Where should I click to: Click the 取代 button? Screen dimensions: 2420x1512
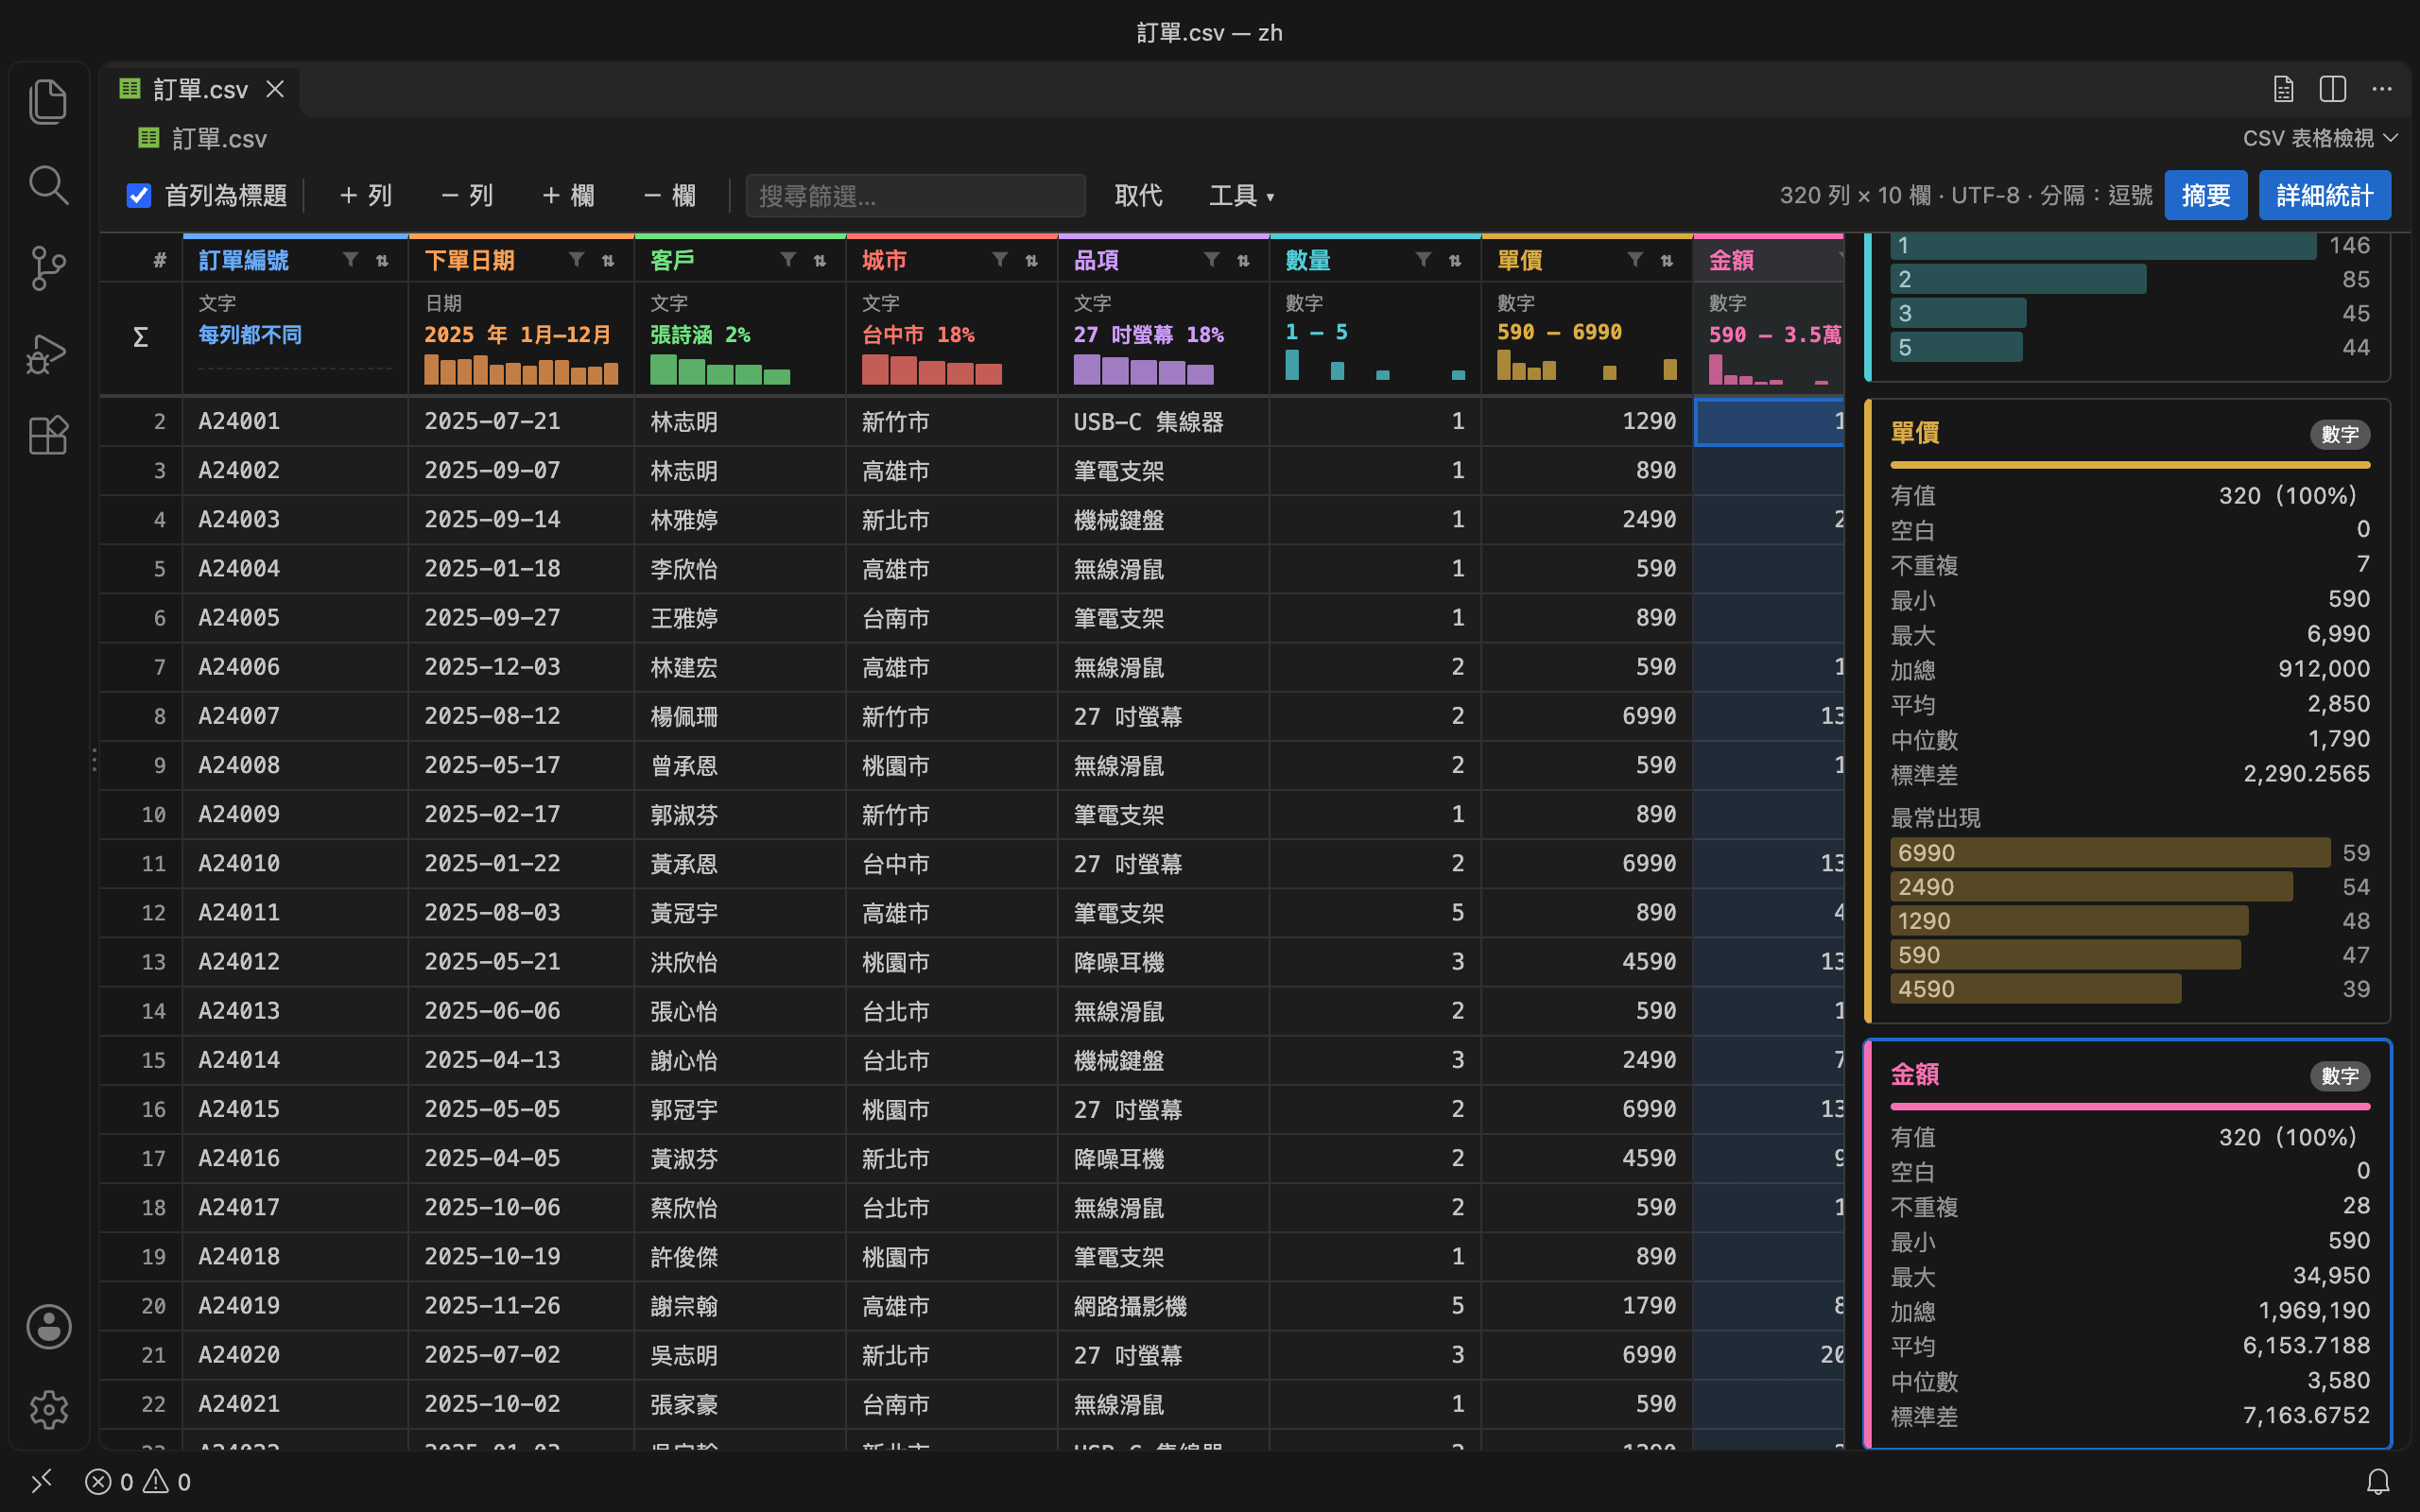point(1138,195)
